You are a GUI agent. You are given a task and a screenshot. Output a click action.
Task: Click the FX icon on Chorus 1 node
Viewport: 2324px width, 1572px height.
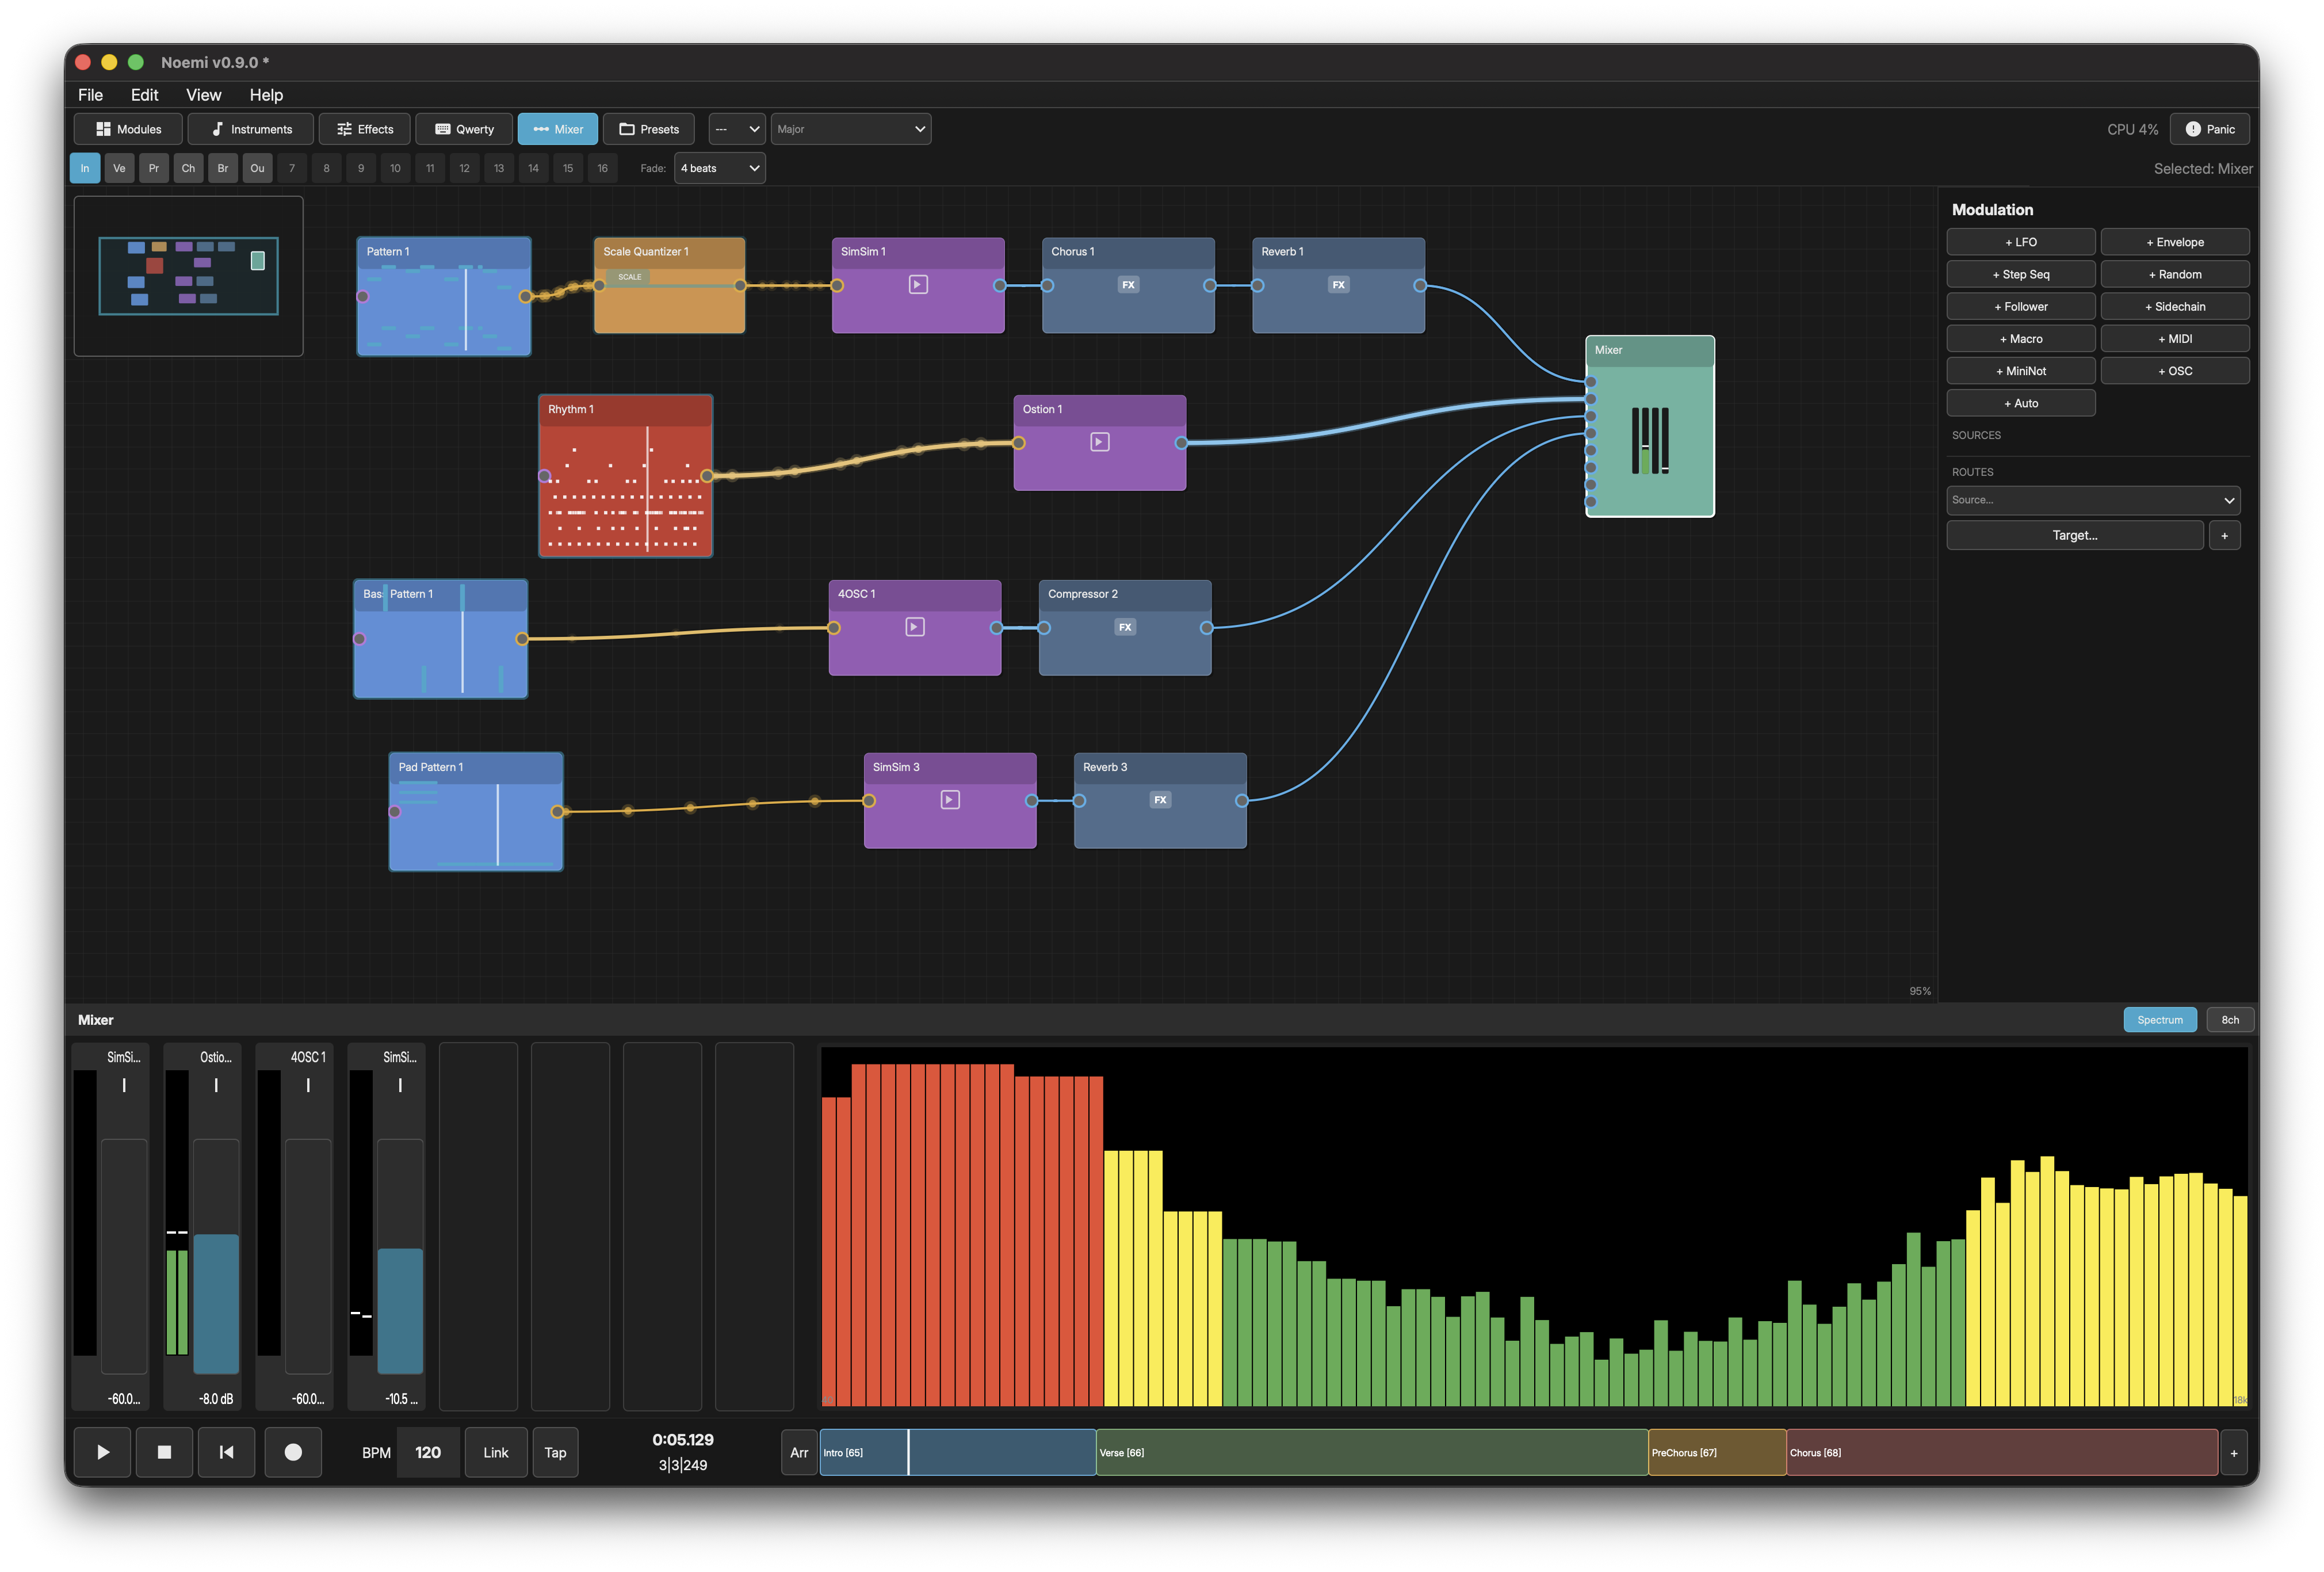click(x=1128, y=285)
